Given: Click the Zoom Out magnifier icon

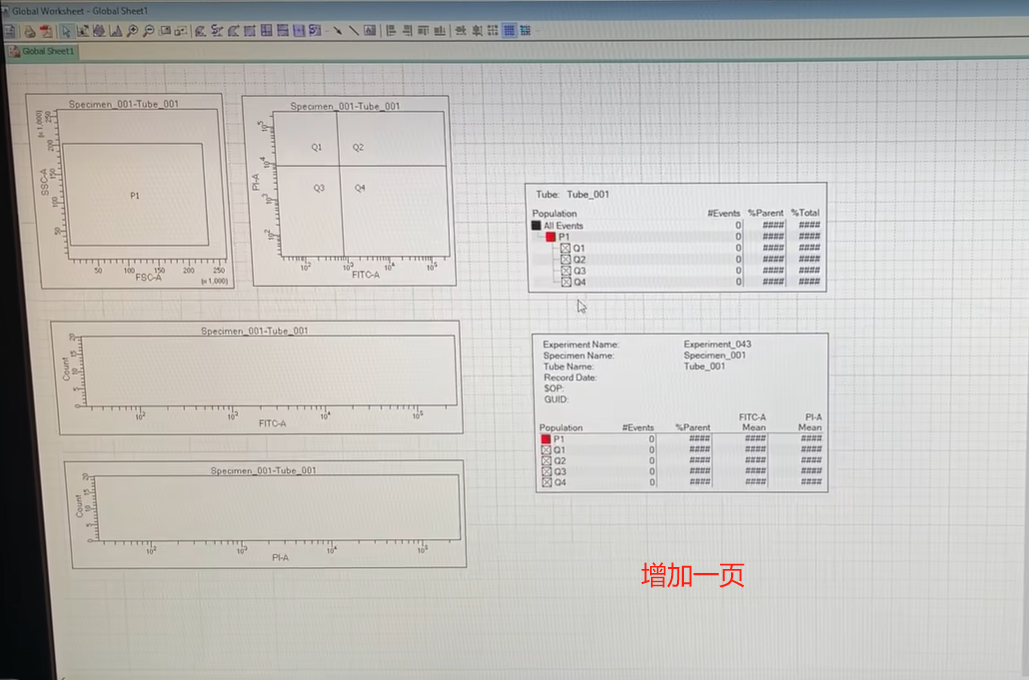Looking at the screenshot, I should [148, 31].
